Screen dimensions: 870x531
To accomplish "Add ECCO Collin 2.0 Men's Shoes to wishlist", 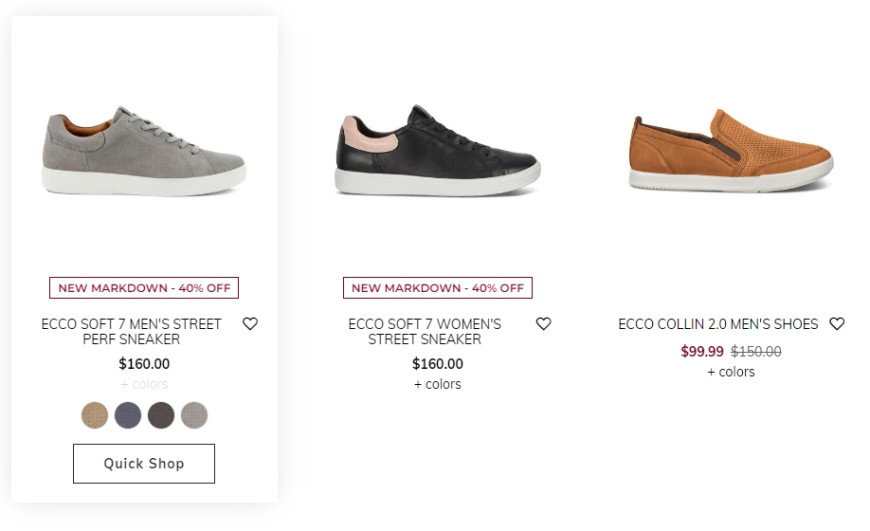I will [837, 323].
